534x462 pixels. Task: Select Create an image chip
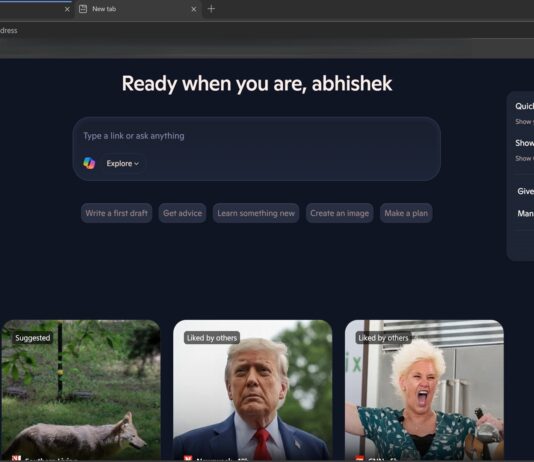pyautogui.click(x=340, y=213)
